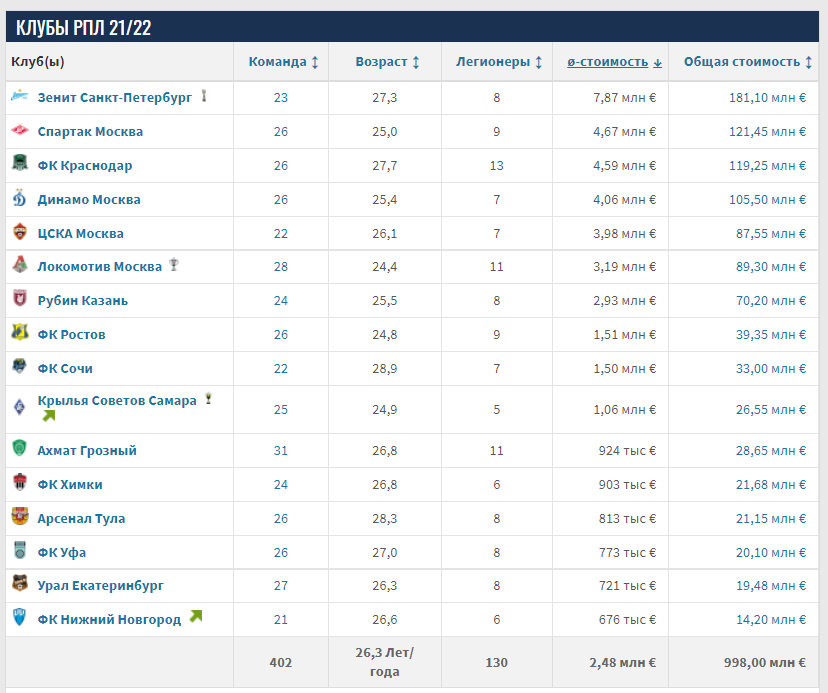Click Krasnodar's total value 119,25 млн €
The width and height of the screenshot is (828, 693).
tap(767, 165)
